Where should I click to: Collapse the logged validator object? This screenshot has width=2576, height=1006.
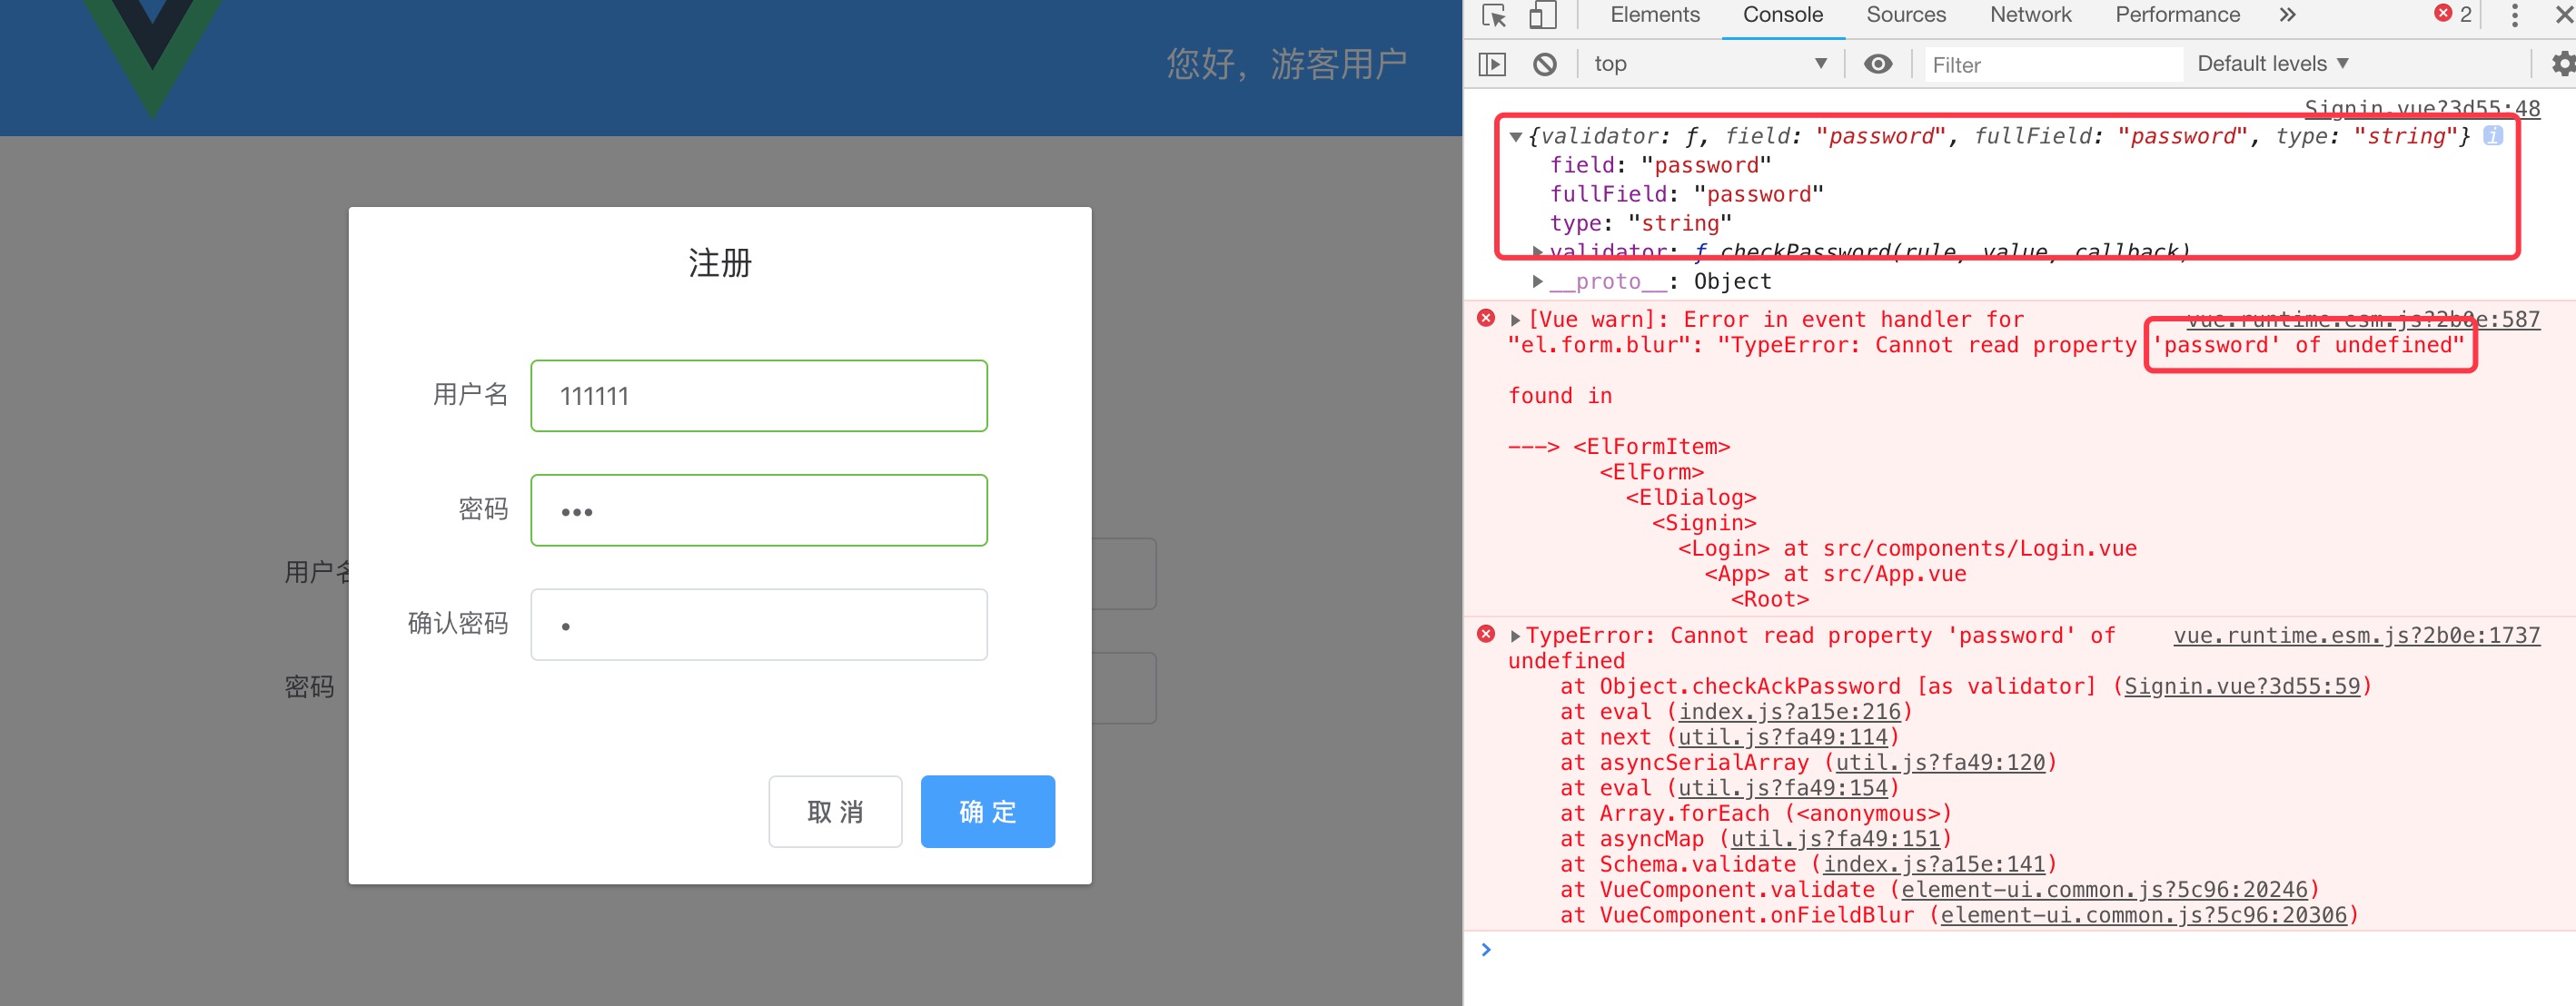[x=1516, y=137]
